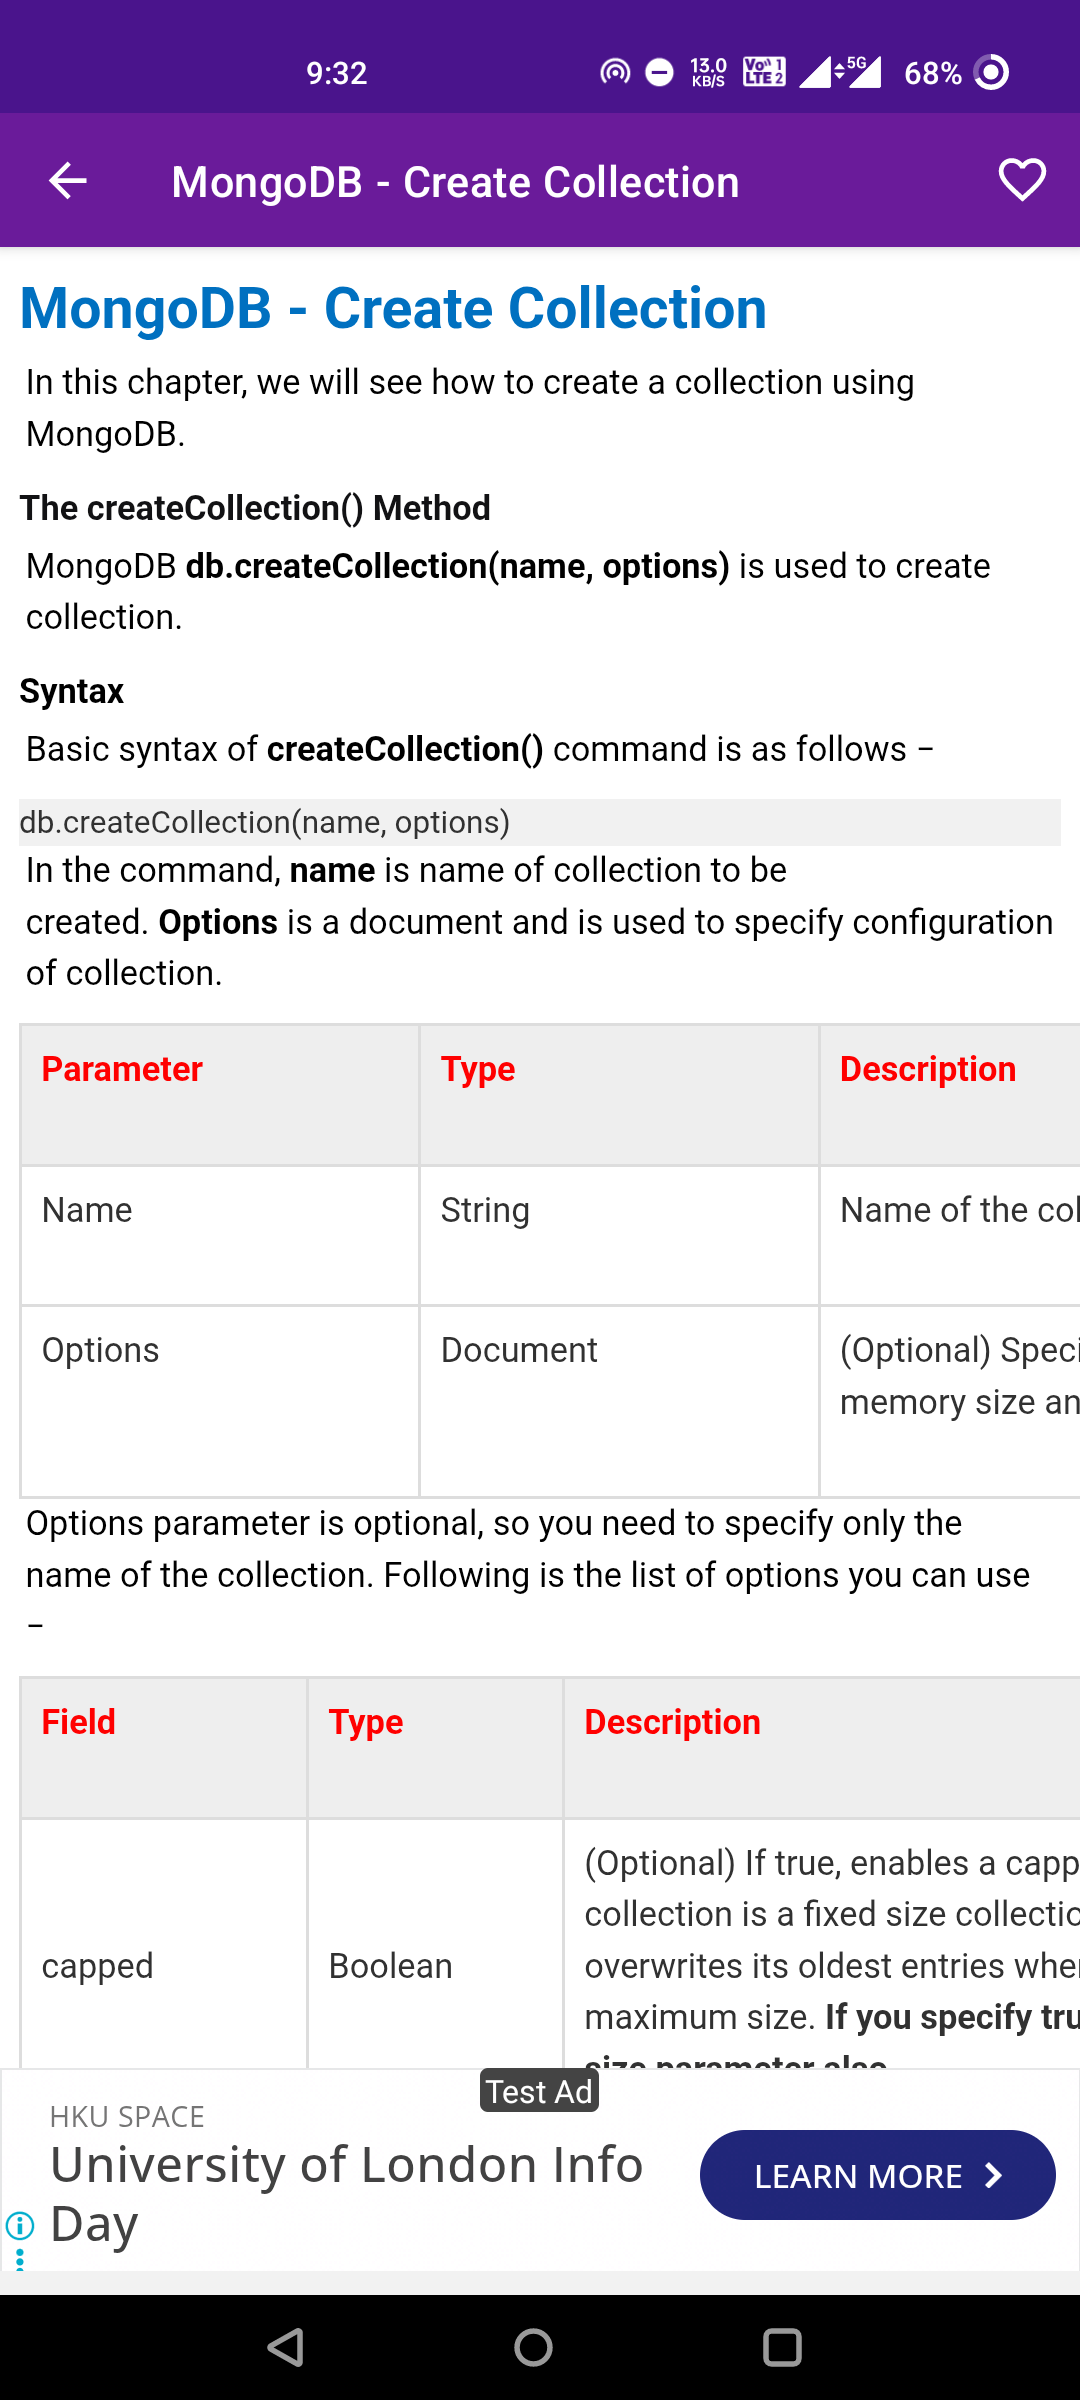The width and height of the screenshot is (1080, 2400).
Task: Toggle the heart favorite icon
Action: (1022, 181)
